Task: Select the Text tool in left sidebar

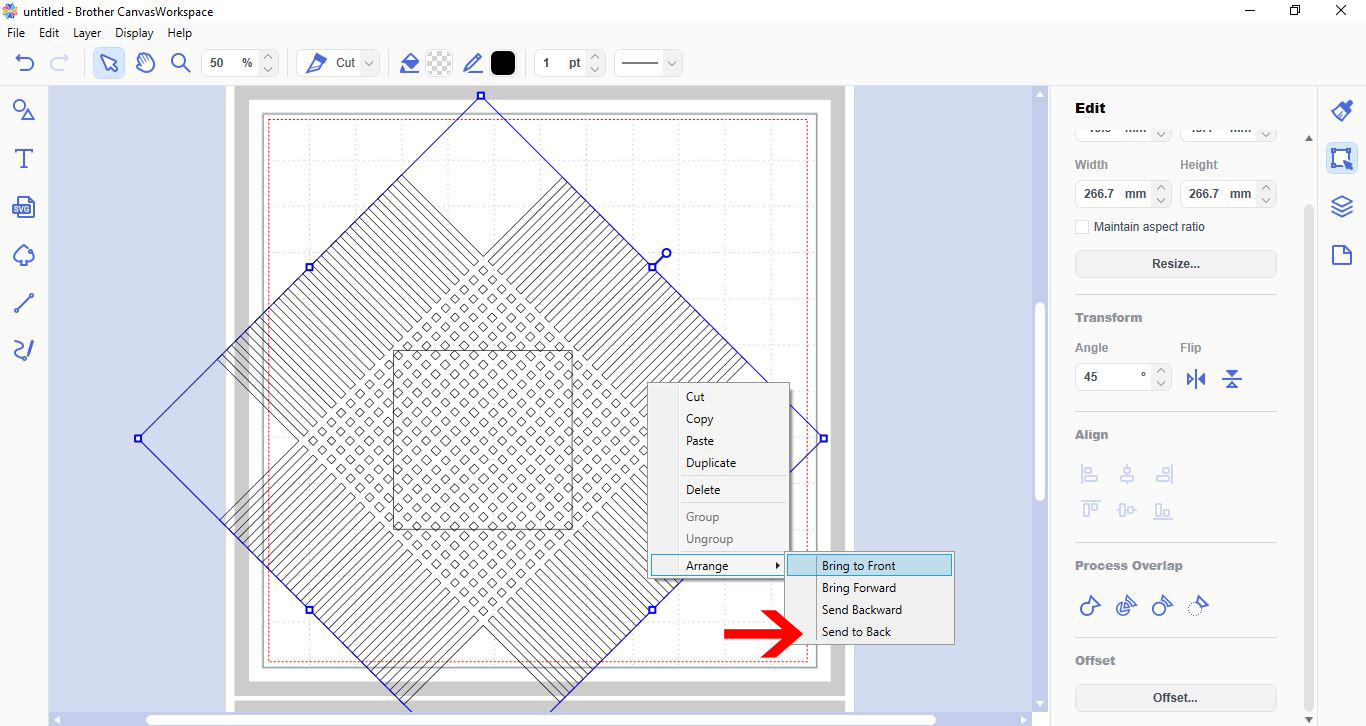Action: tap(24, 158)
